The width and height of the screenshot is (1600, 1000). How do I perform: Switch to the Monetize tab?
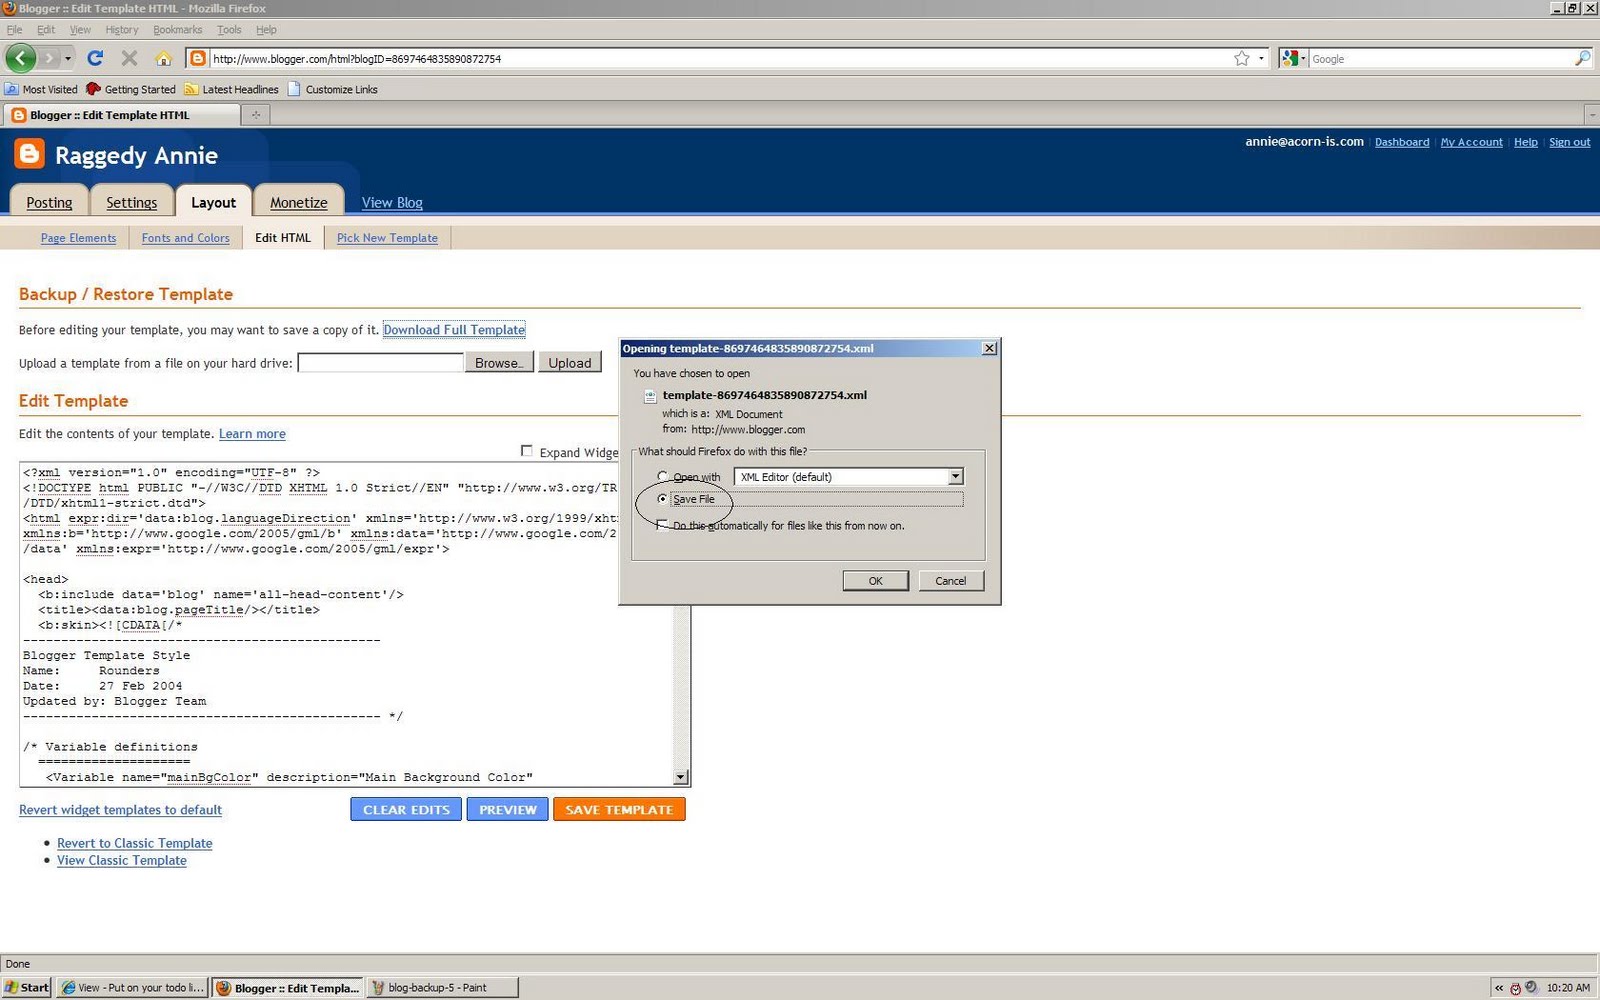pos(299,202)
